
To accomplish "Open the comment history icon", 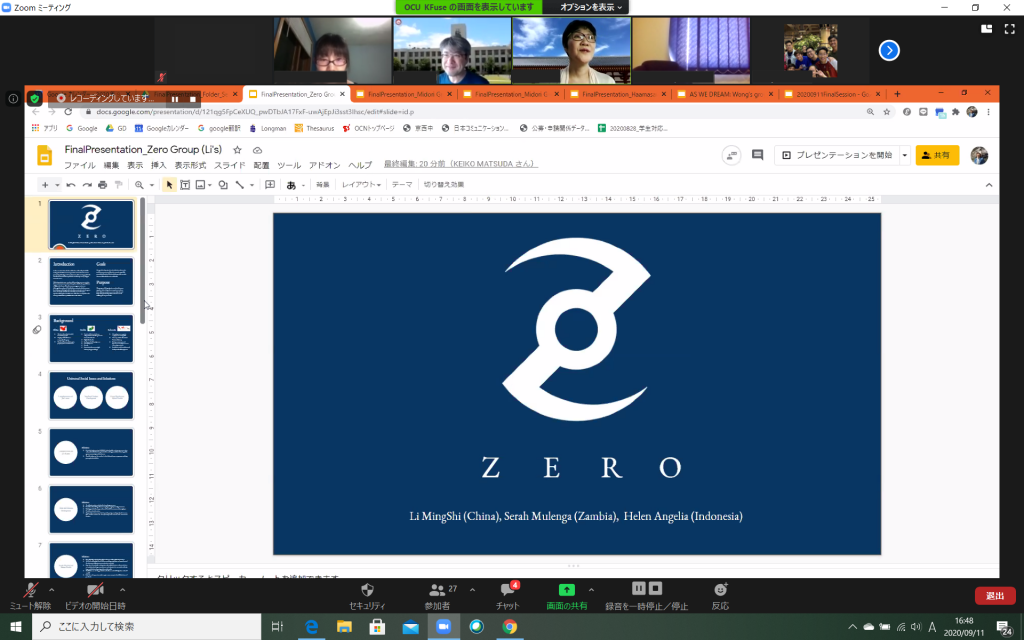I will [757, 155].
